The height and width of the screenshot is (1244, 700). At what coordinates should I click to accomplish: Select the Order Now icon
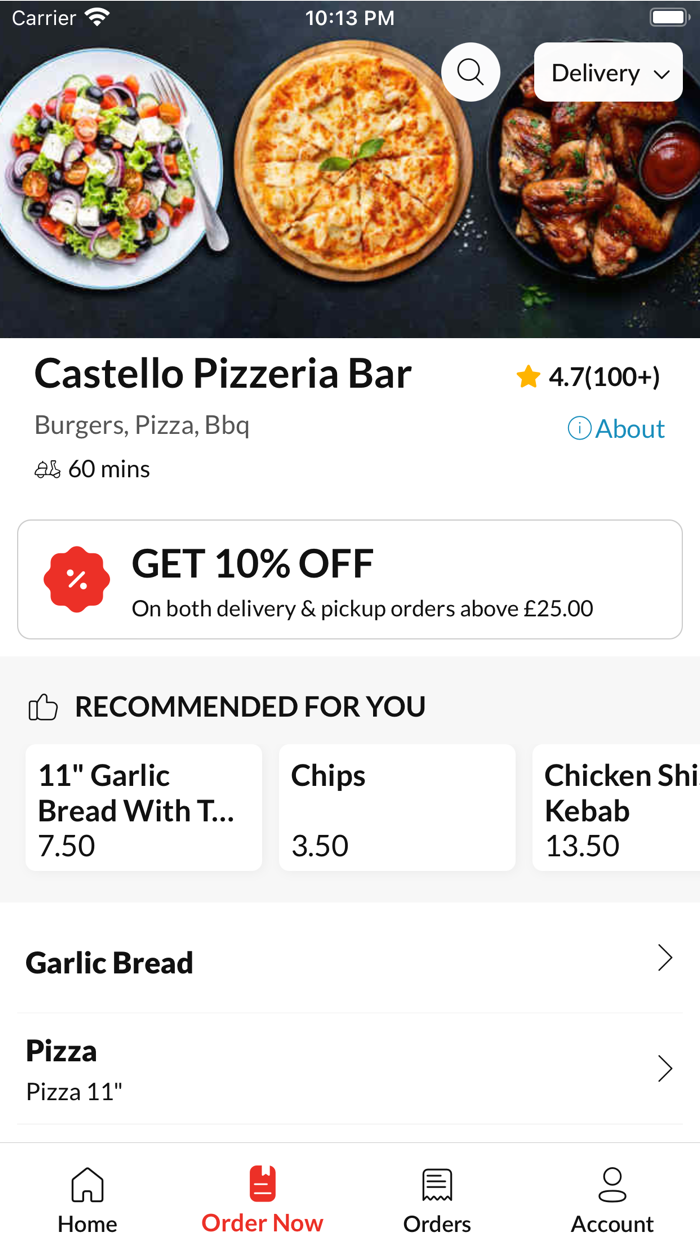pos(261,1183)
